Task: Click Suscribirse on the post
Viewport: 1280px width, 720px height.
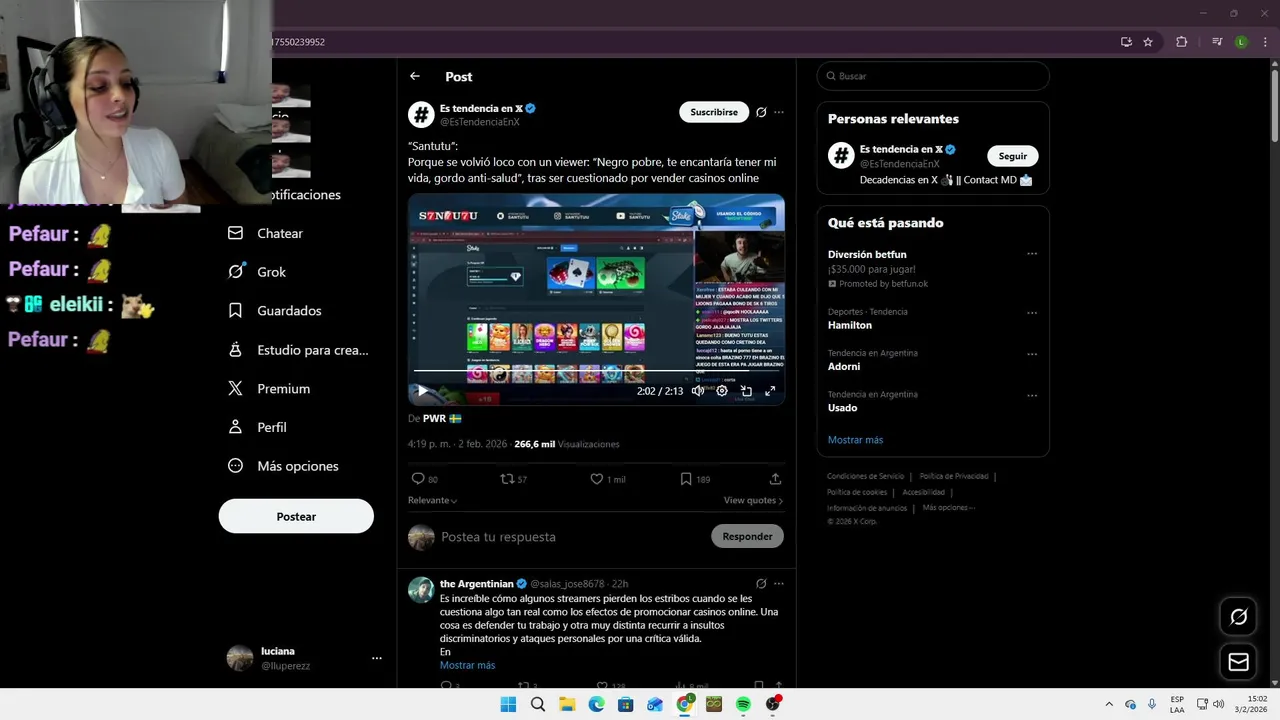Action: (x=714, y=112)
